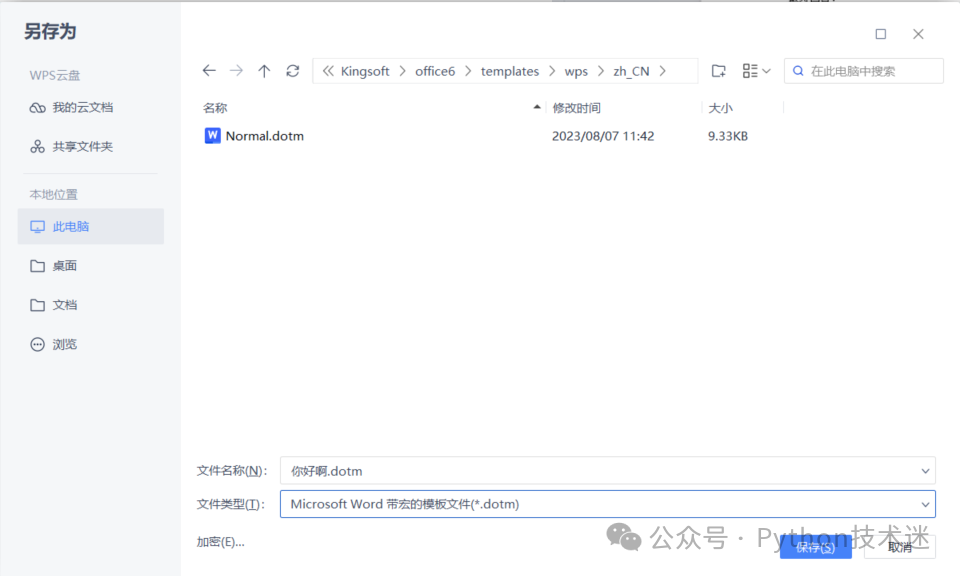Image resolution: width=960 pixels, height=576 pixels.
Task: Click the ellipsis icon beside 浏览
Action: (37, 344)
